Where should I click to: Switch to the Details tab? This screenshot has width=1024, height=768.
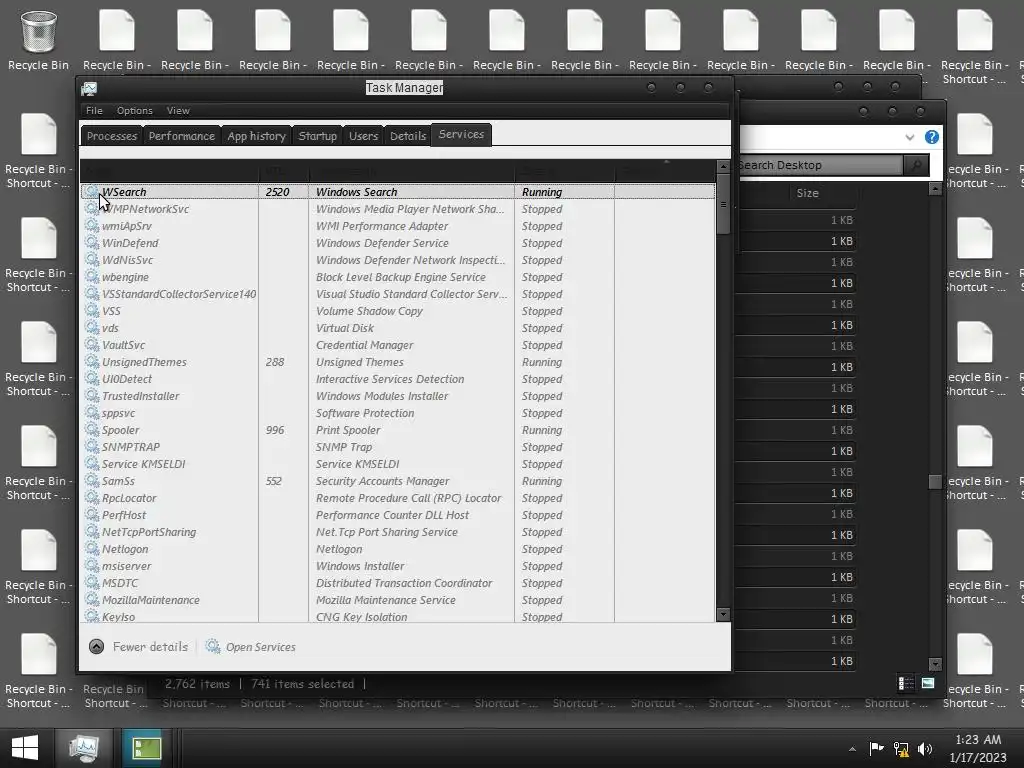point(408,136)
